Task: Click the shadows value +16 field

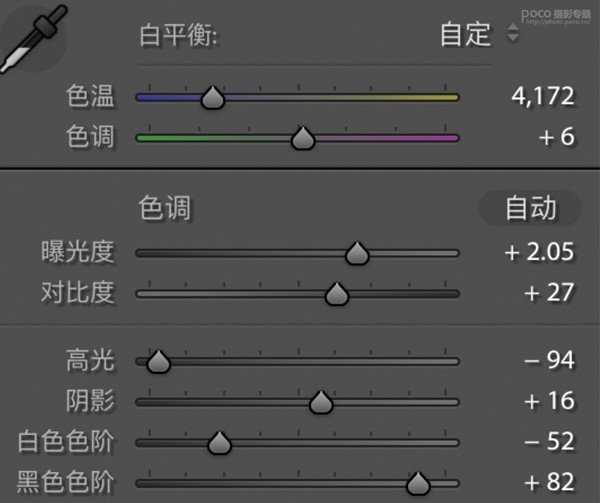Action: point(549,401)
